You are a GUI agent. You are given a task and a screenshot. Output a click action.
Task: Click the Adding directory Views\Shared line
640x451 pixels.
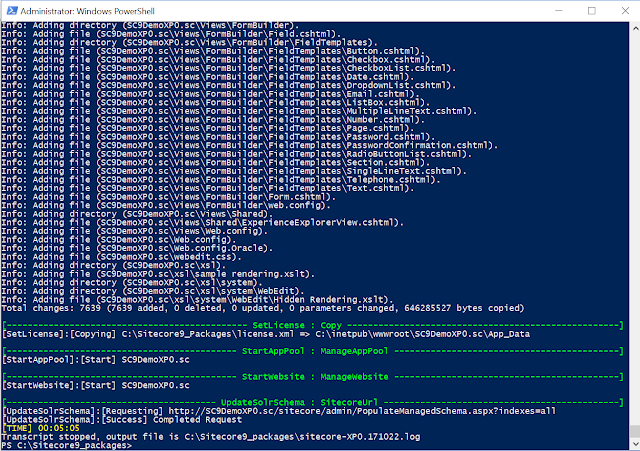point(138,214)
